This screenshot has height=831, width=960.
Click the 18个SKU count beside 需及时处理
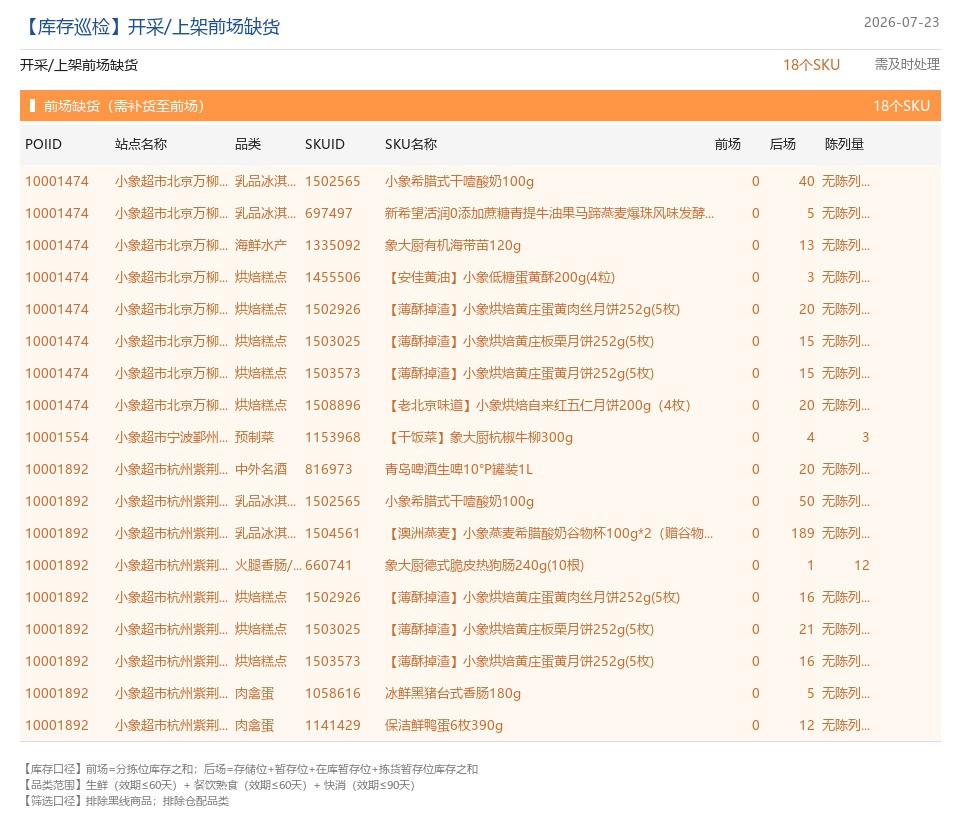811,65
